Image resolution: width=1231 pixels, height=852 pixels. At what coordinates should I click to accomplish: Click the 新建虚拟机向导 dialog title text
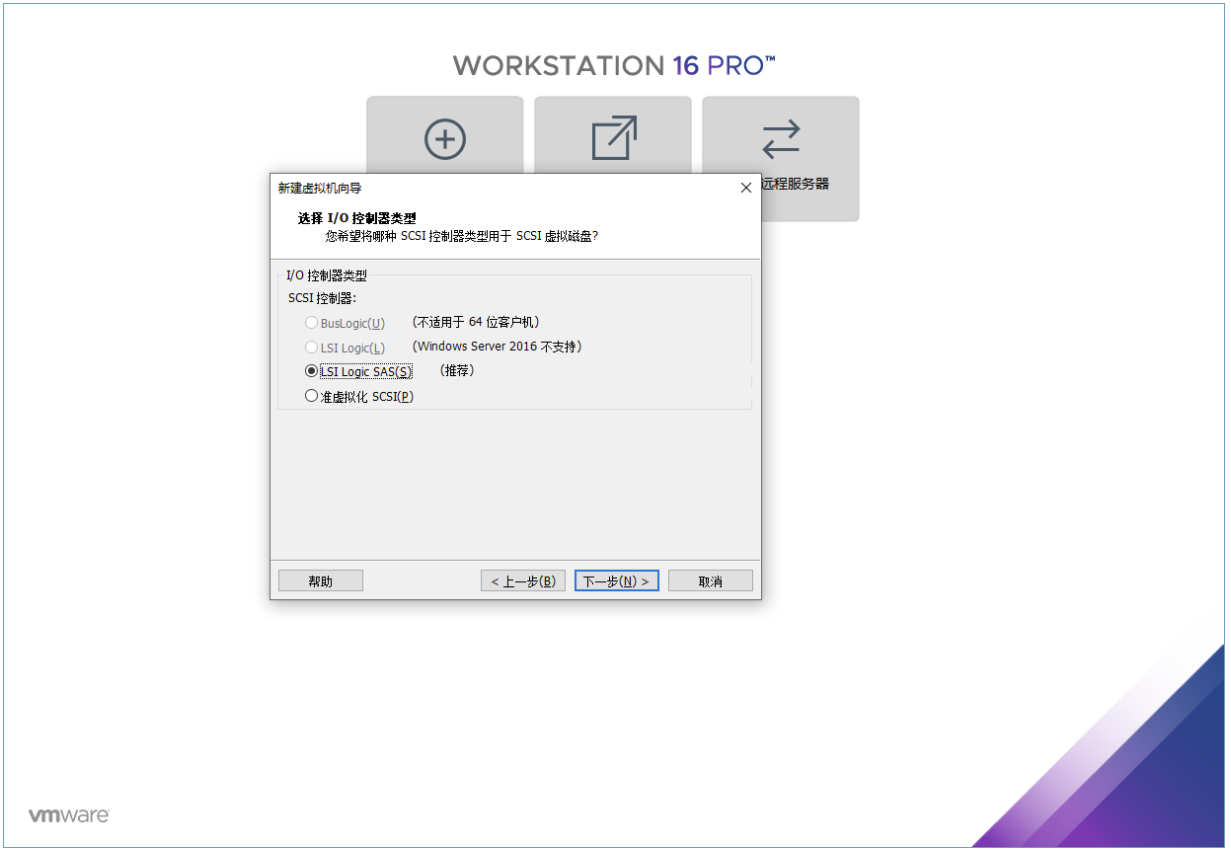pyautogui.click(x=320, y=188)
